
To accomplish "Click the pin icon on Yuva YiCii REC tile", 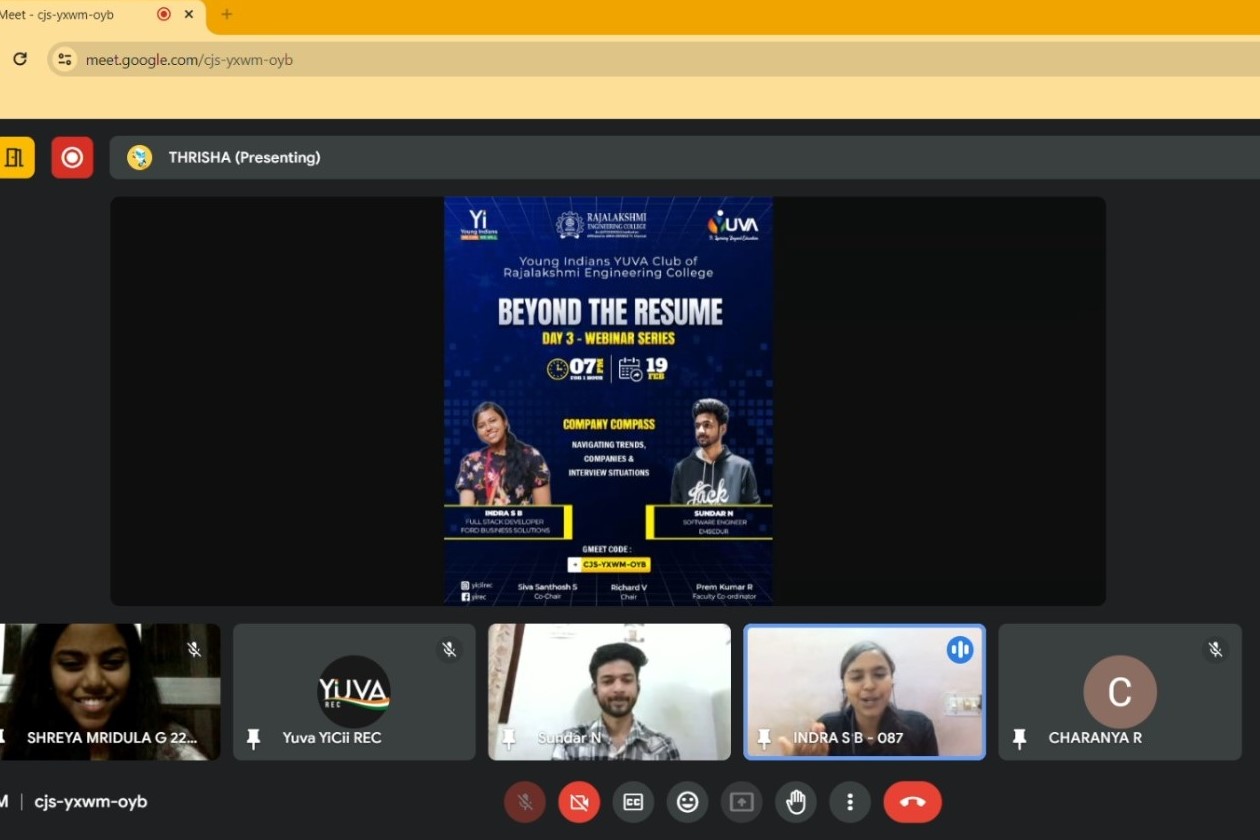I will click(x=253, y=738).
